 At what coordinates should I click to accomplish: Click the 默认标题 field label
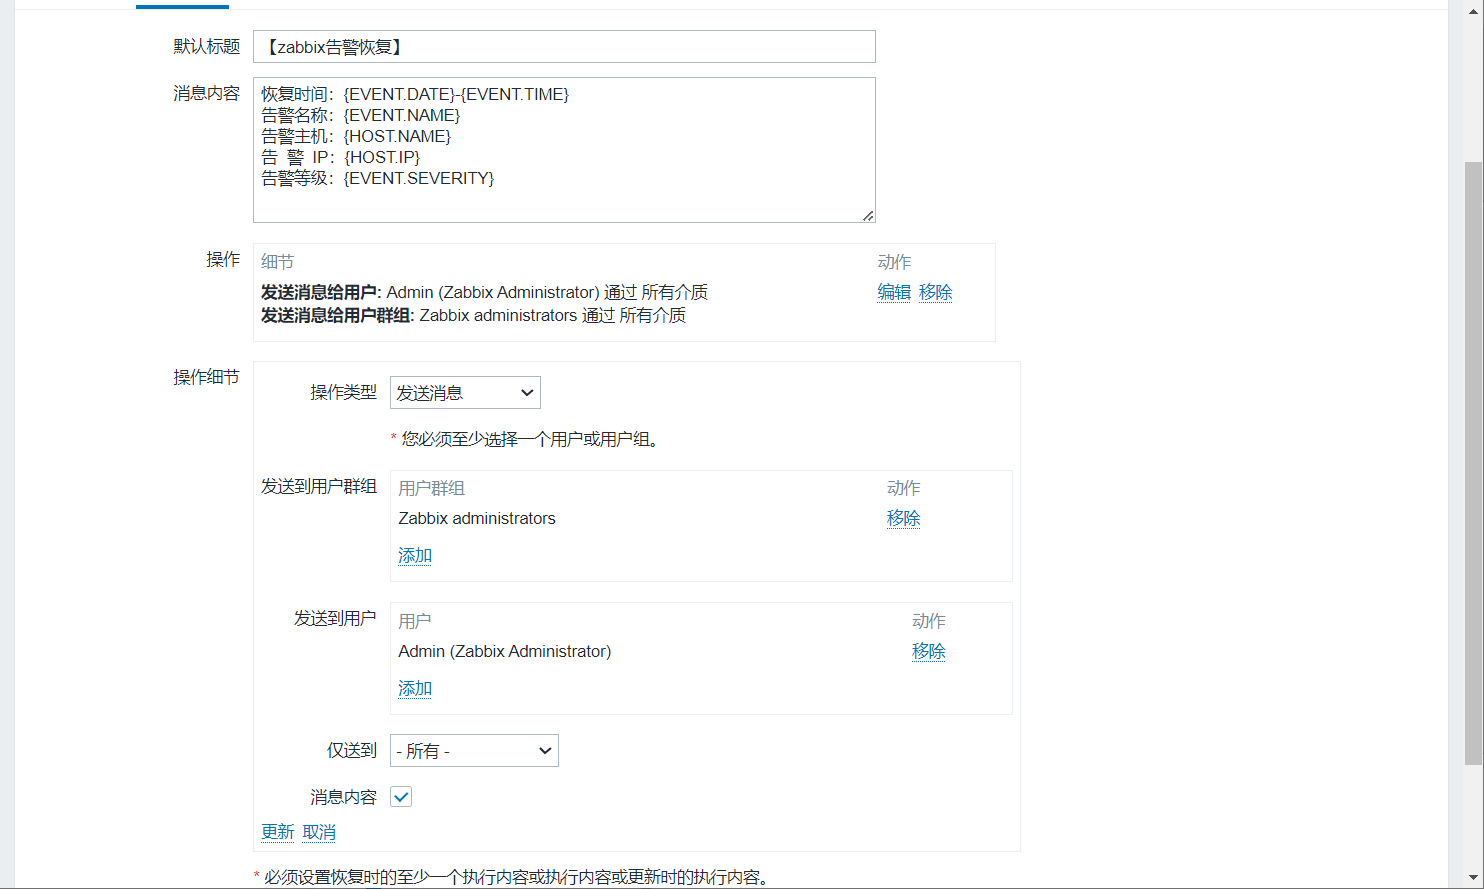[206, 46]
